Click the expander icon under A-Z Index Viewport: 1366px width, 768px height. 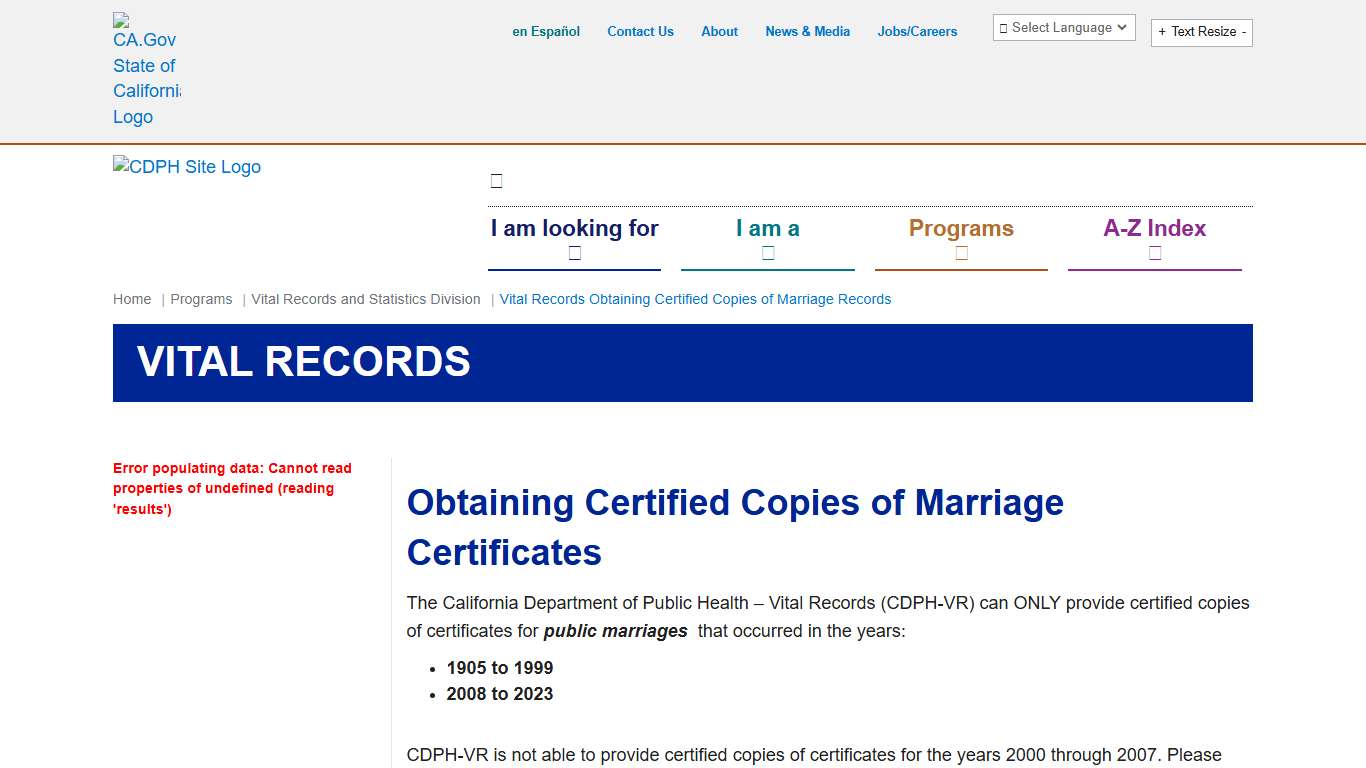1154,253
